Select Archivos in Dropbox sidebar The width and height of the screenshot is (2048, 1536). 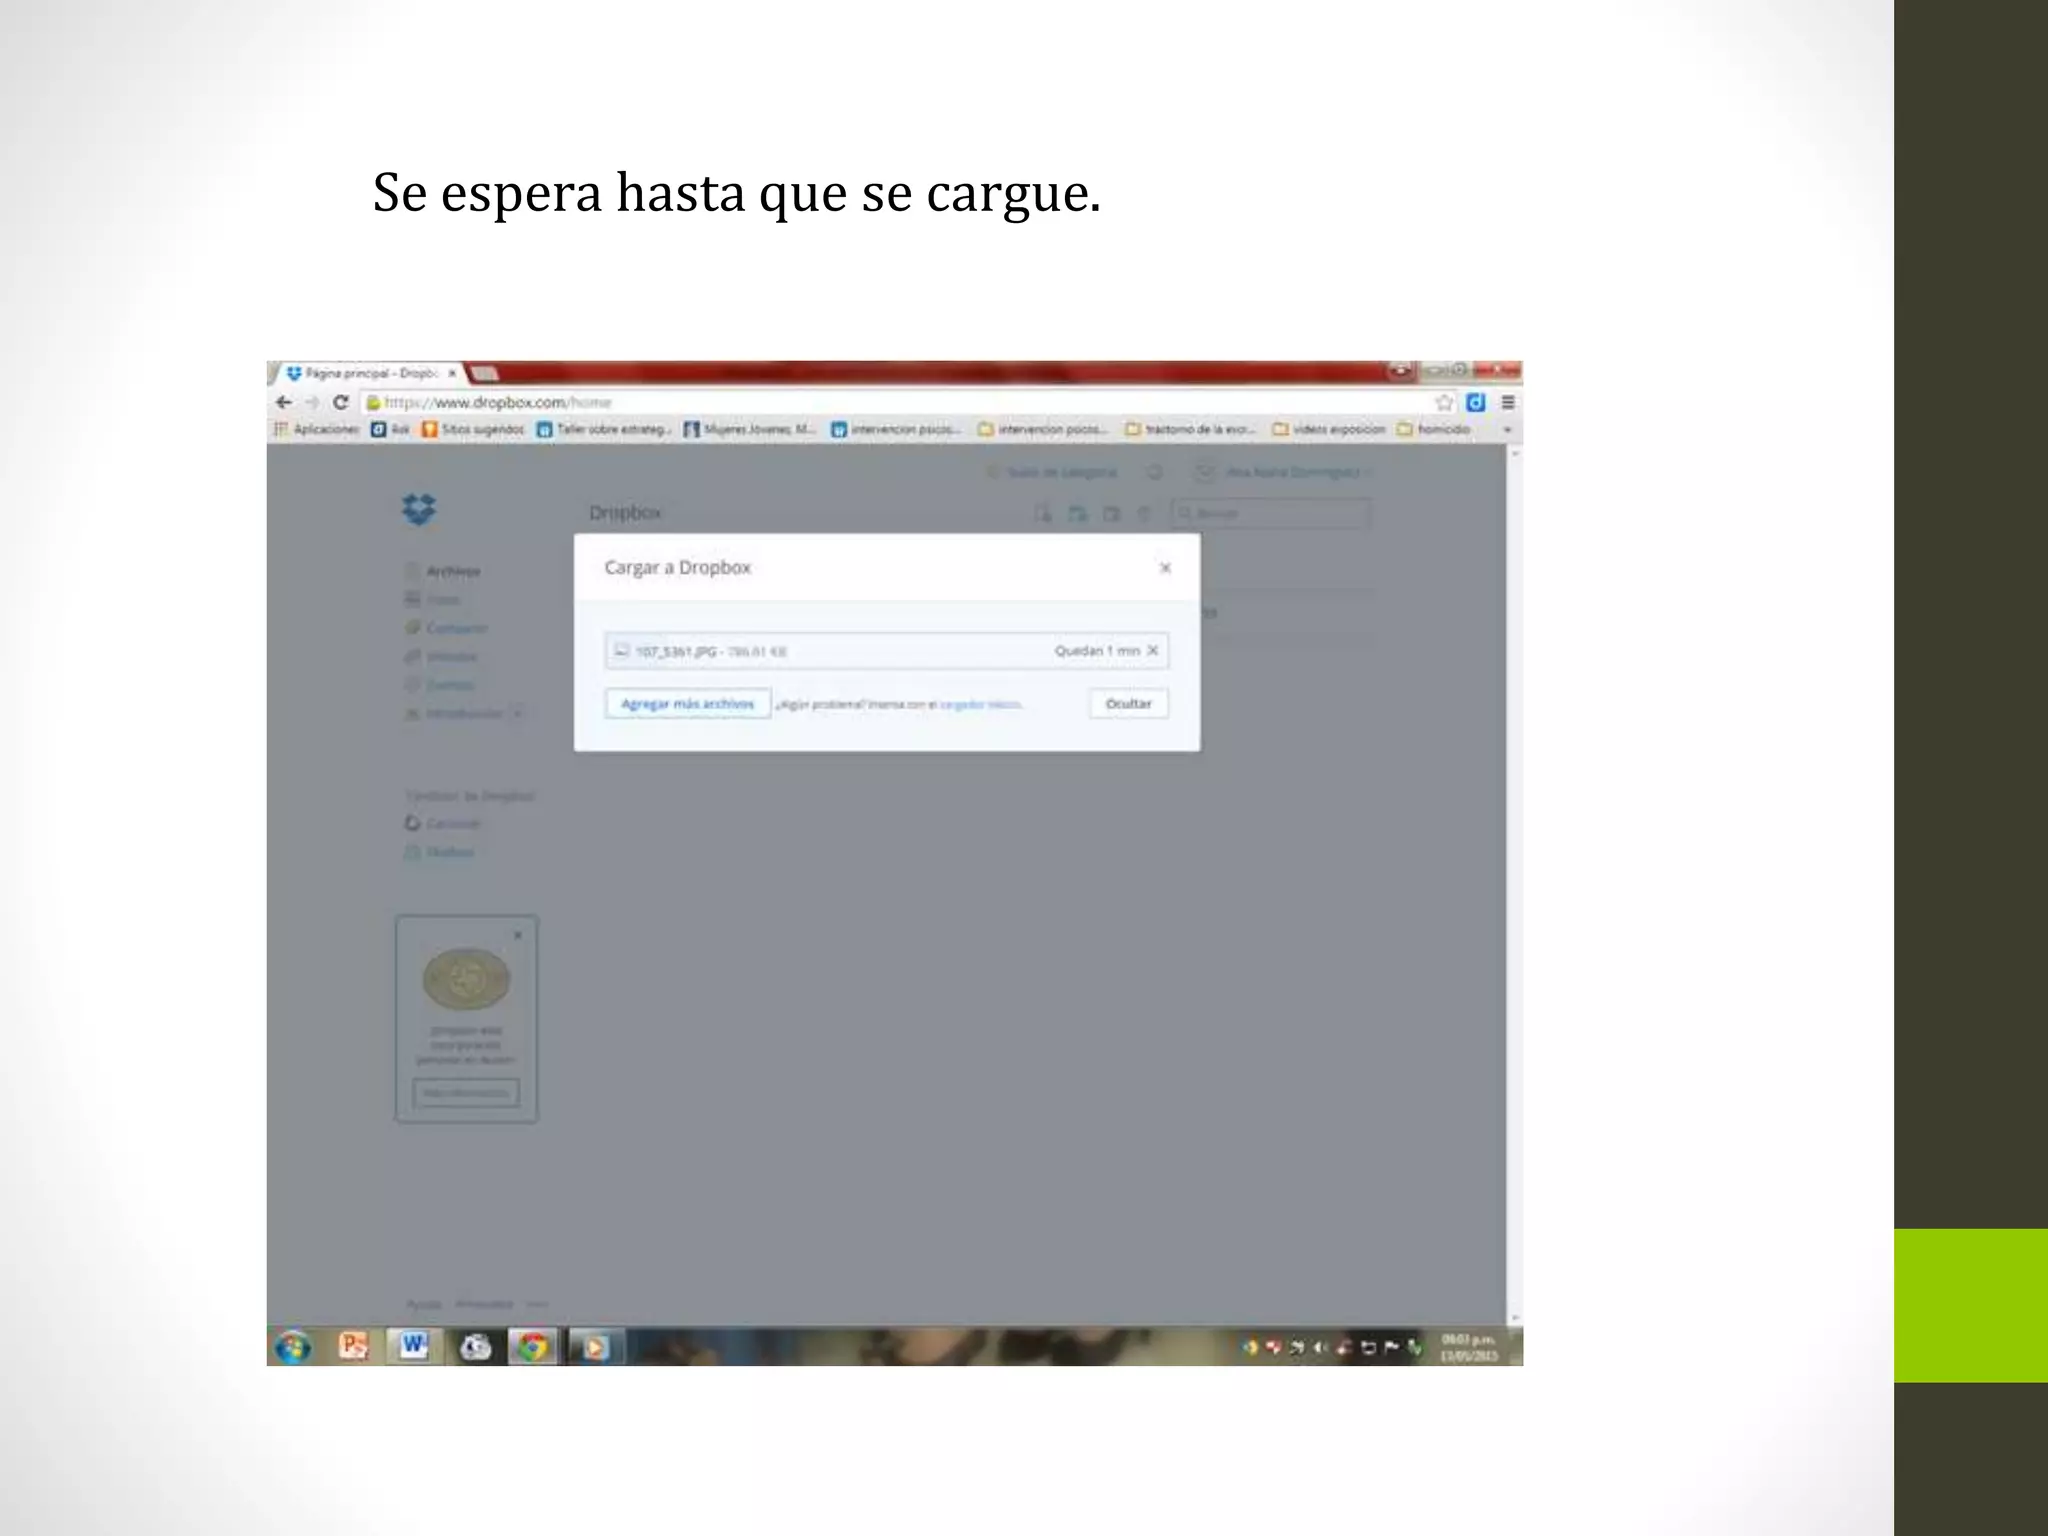[444, 571]
